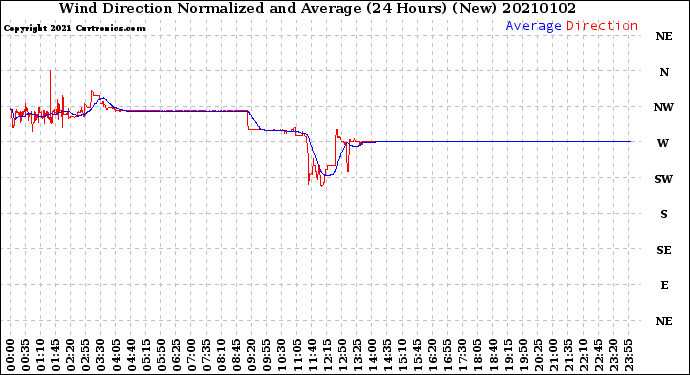Viewport: 690px width, 375px height.
Task: Click the 18:40 time axis label
Action: pos(493,355)
